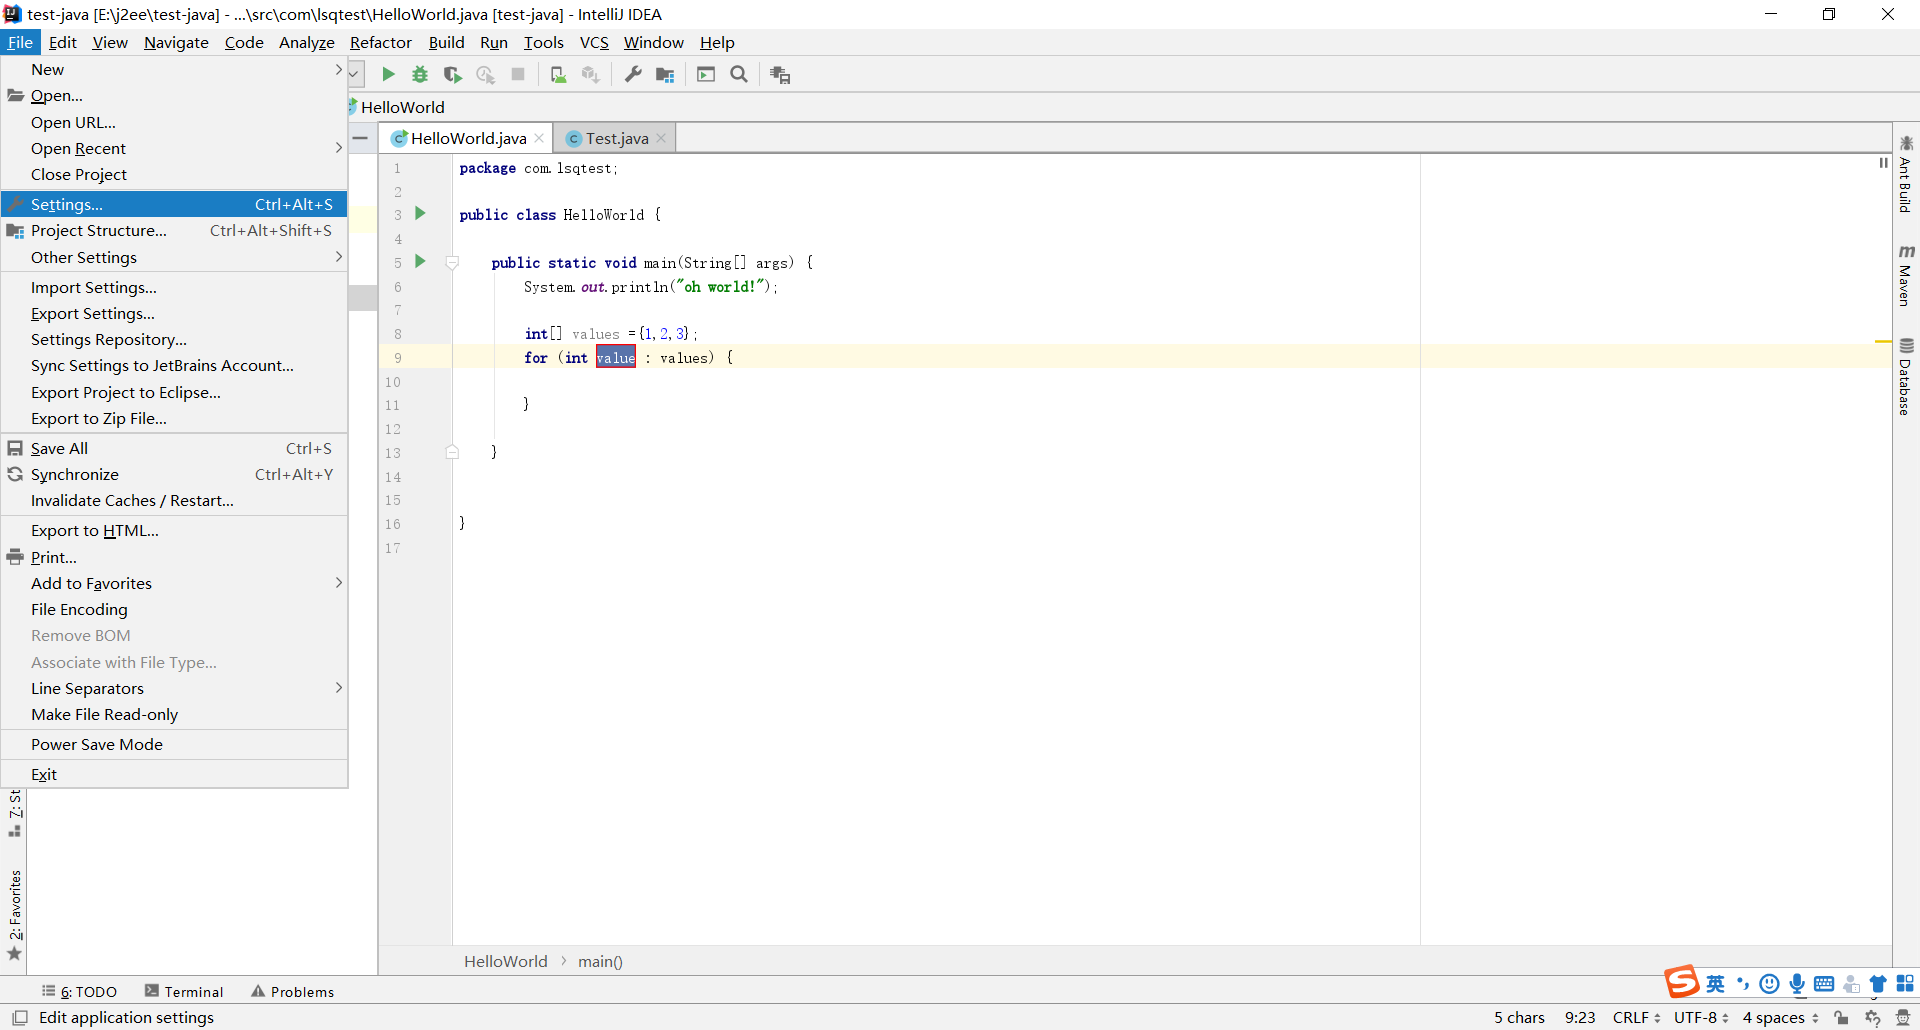Click the read-only lock icon in status bar
Viewport: 1920px width, 1030px height.
(x=1841, y=1018)
